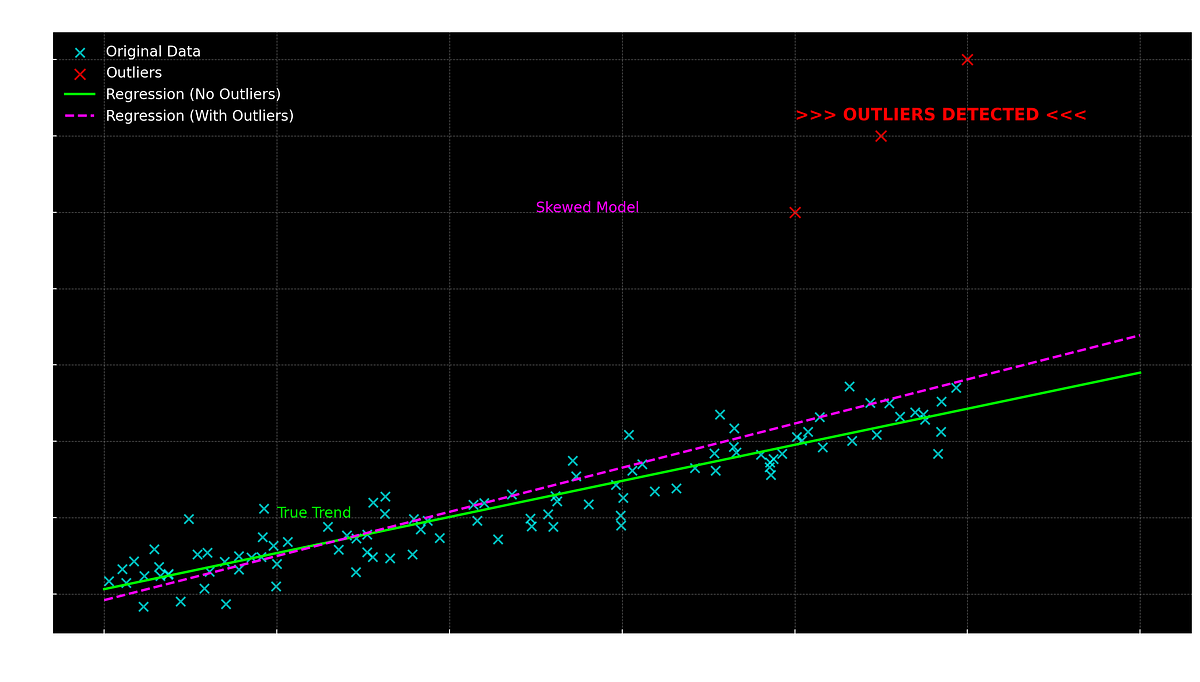Screen dimensions: 1200x682
Task: Click the leftmost cyan data point
Action: (110, 580)
